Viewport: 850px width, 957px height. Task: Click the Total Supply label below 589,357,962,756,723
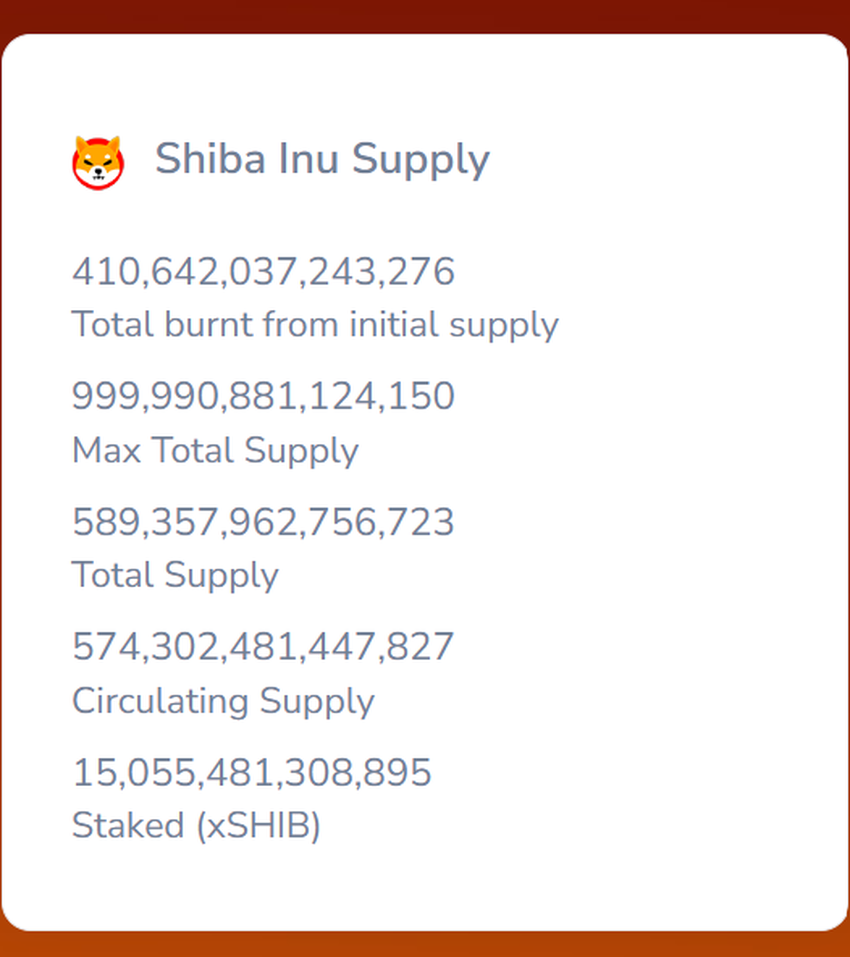[x=175, y=575]
